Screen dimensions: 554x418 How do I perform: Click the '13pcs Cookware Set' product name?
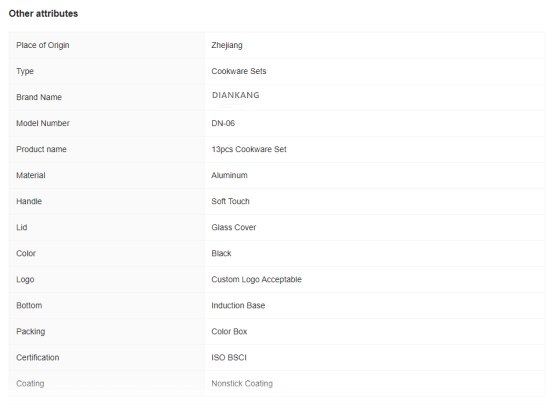click(x=249, y=149)
